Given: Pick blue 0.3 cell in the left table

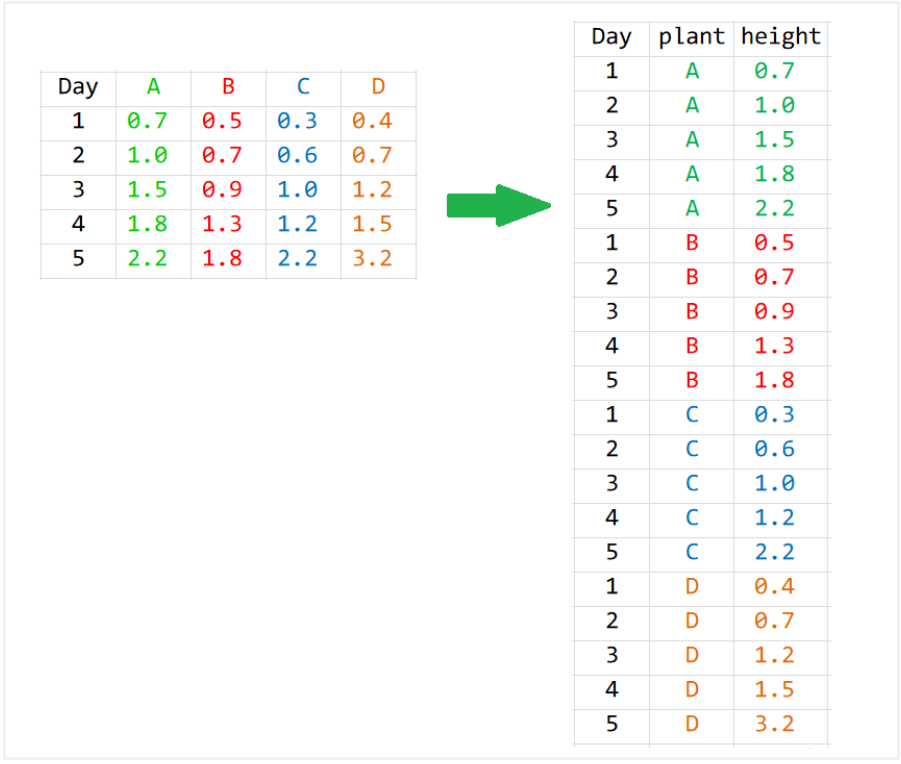Looking at the screenshot, I should [x=297, y=121].
